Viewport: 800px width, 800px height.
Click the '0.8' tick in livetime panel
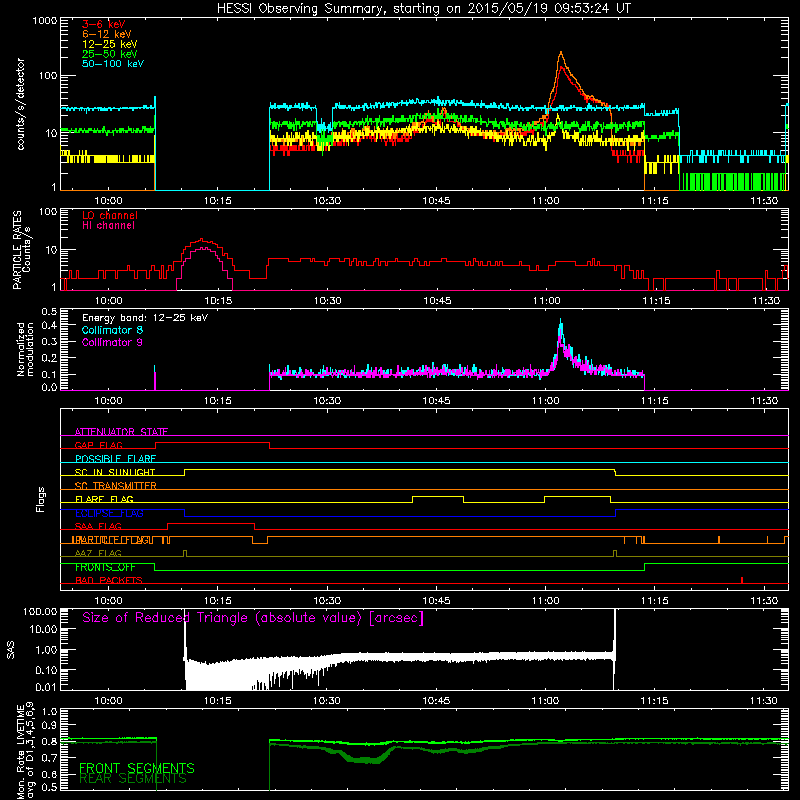tap(49, 741)
